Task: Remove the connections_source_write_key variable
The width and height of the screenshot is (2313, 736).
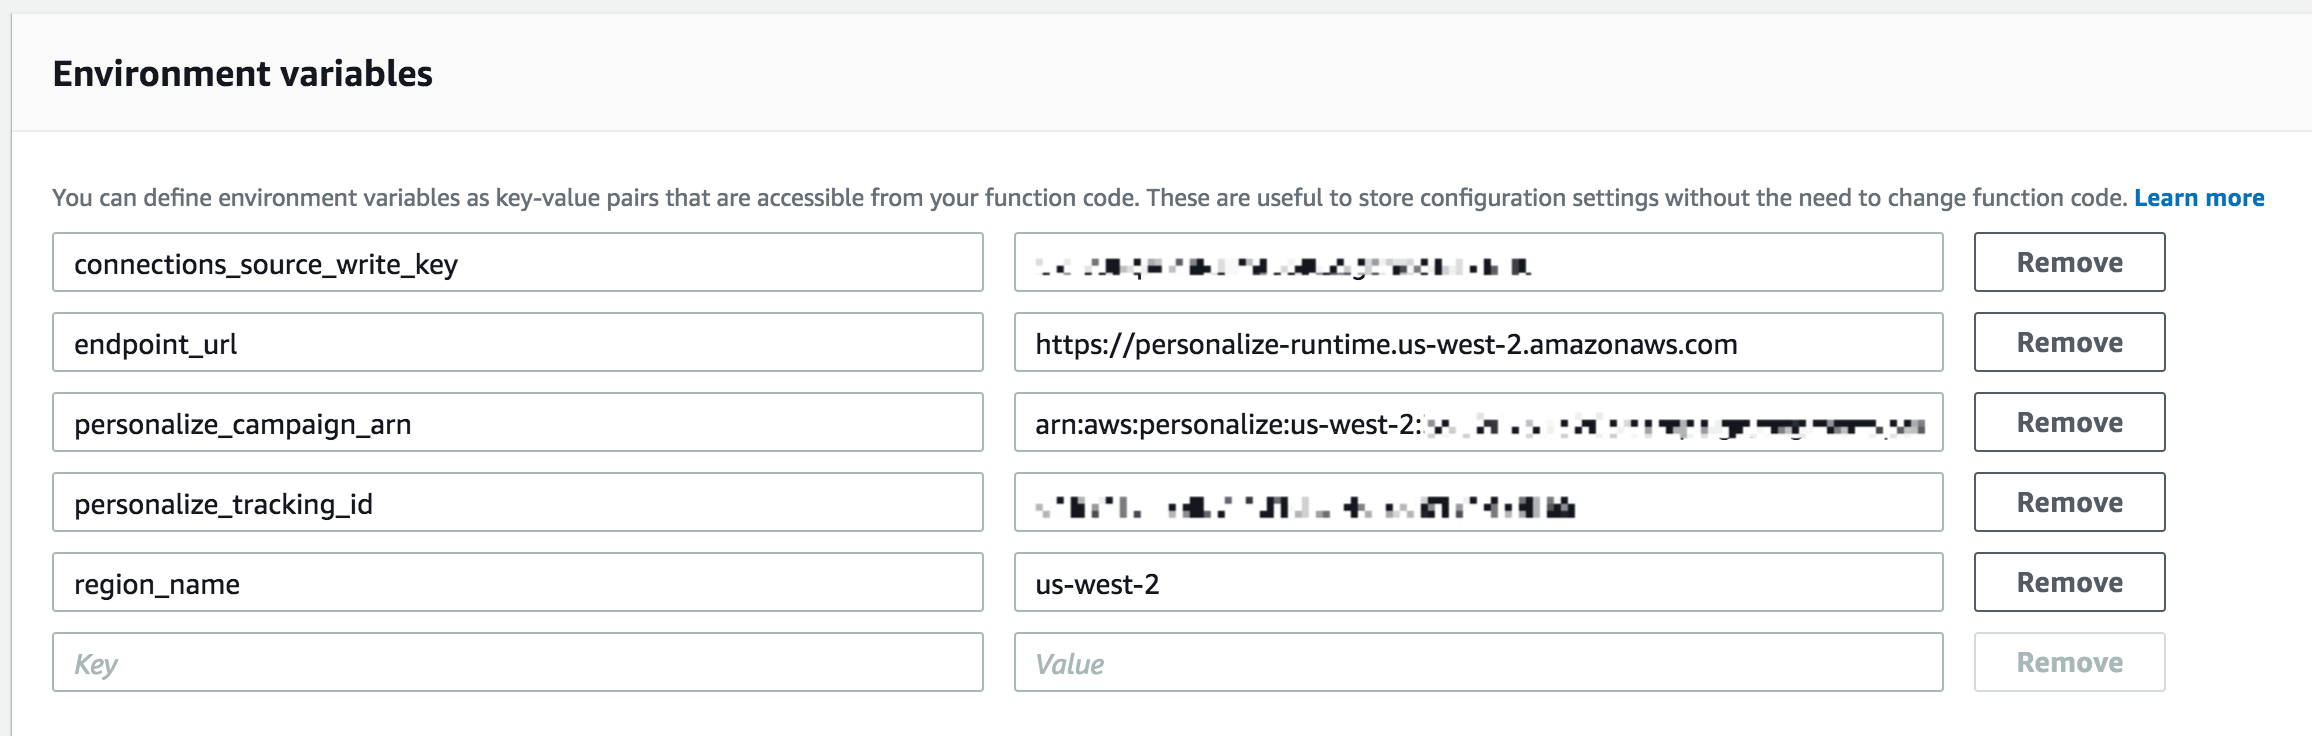Action: [x=2068, y=263]
